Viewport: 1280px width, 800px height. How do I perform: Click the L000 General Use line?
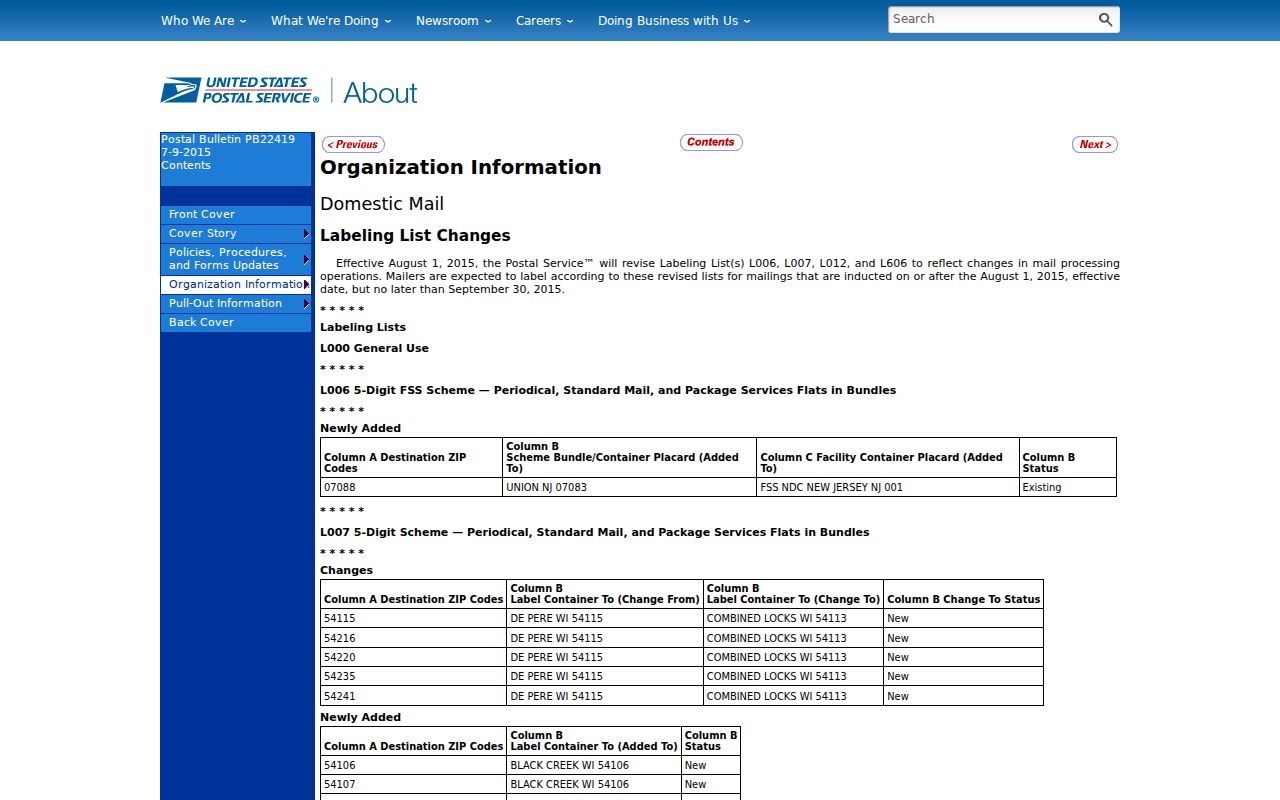(x=374, y=348)
